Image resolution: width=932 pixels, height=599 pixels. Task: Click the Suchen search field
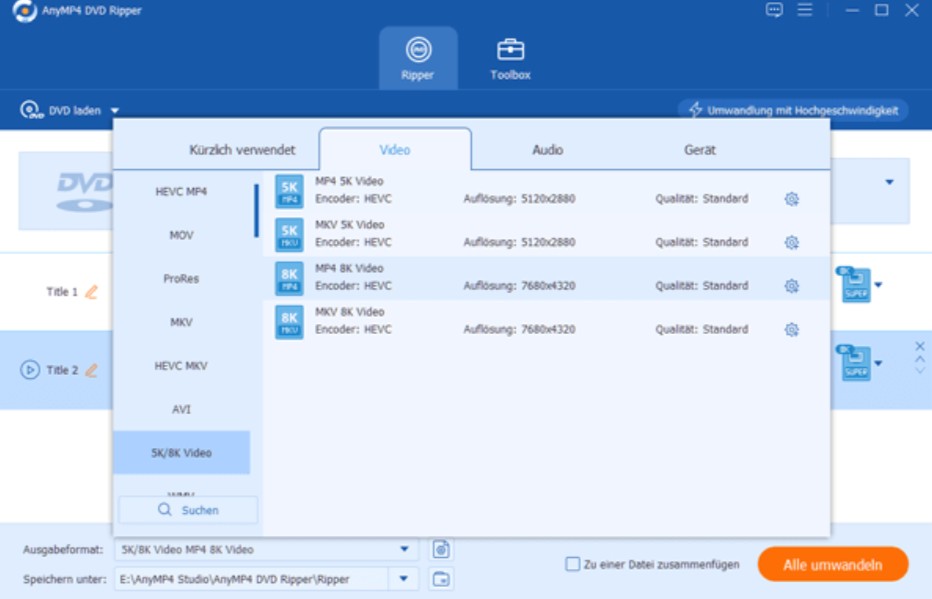click(188, 510)
